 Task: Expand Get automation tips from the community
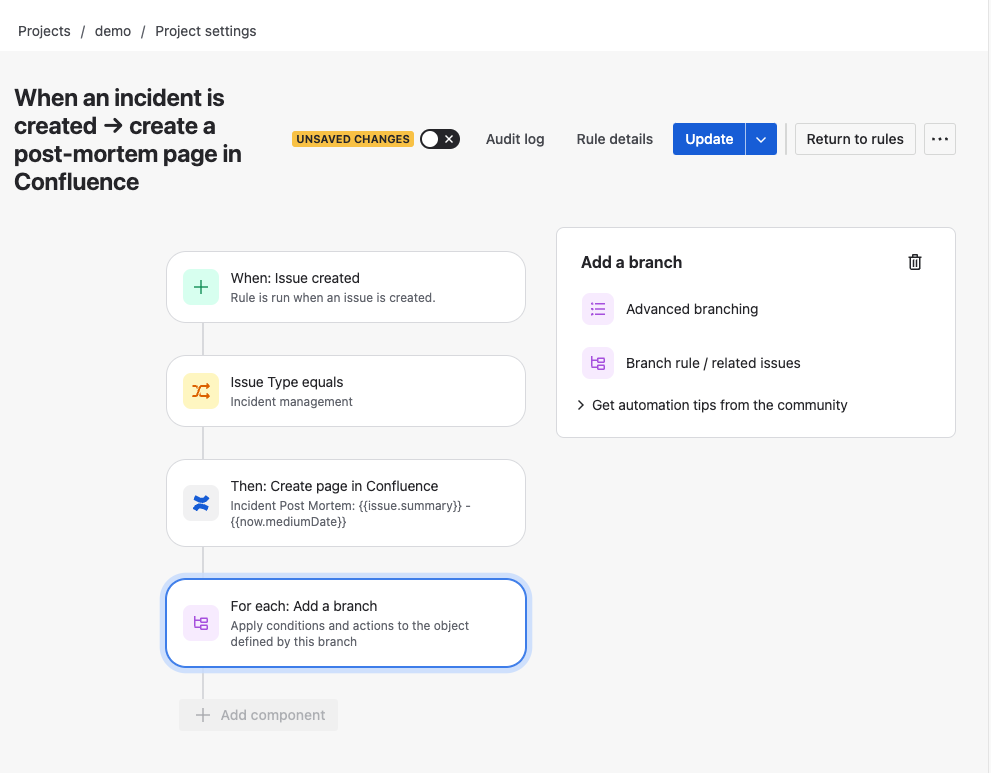(x=713, y=405)
